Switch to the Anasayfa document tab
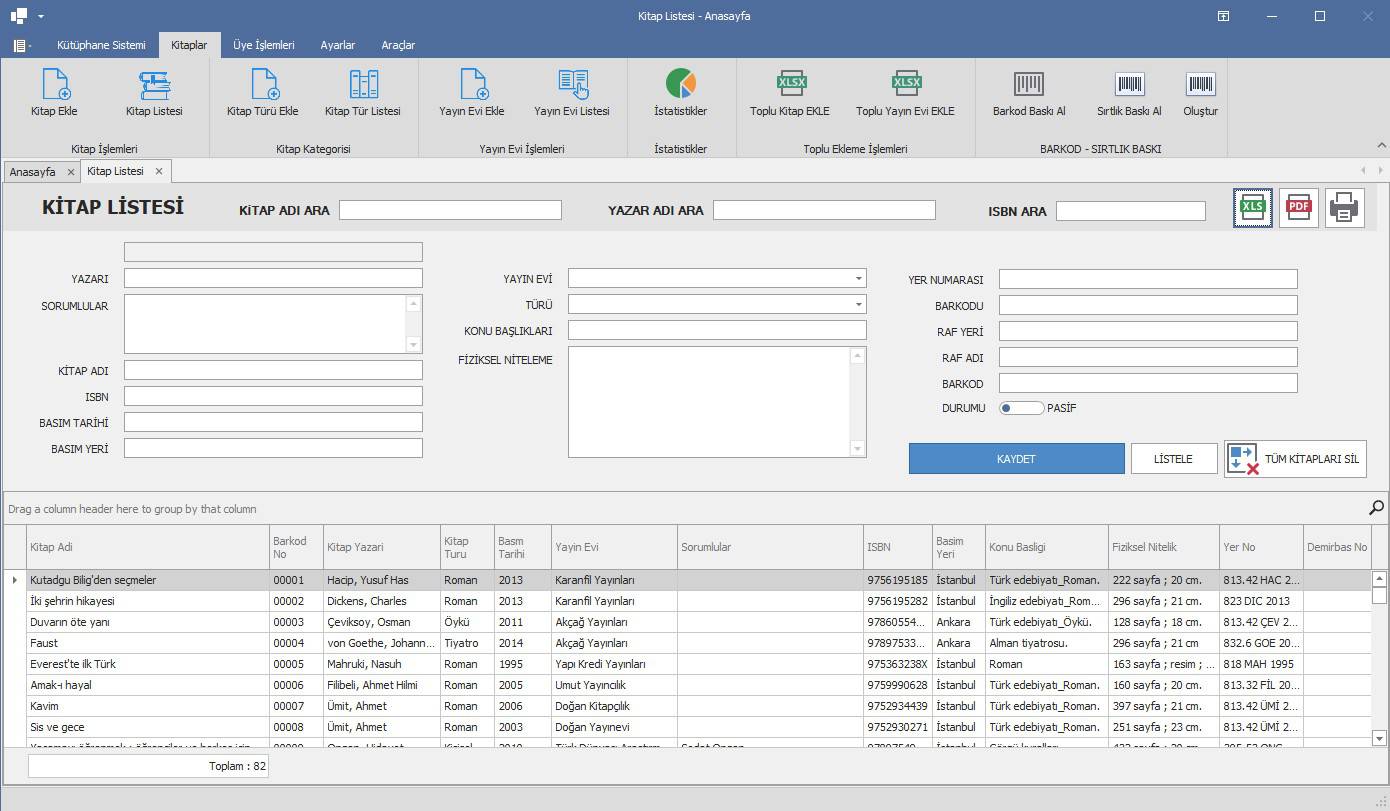The height and width of the screenshot is (811, 1390). pos(33,172)
